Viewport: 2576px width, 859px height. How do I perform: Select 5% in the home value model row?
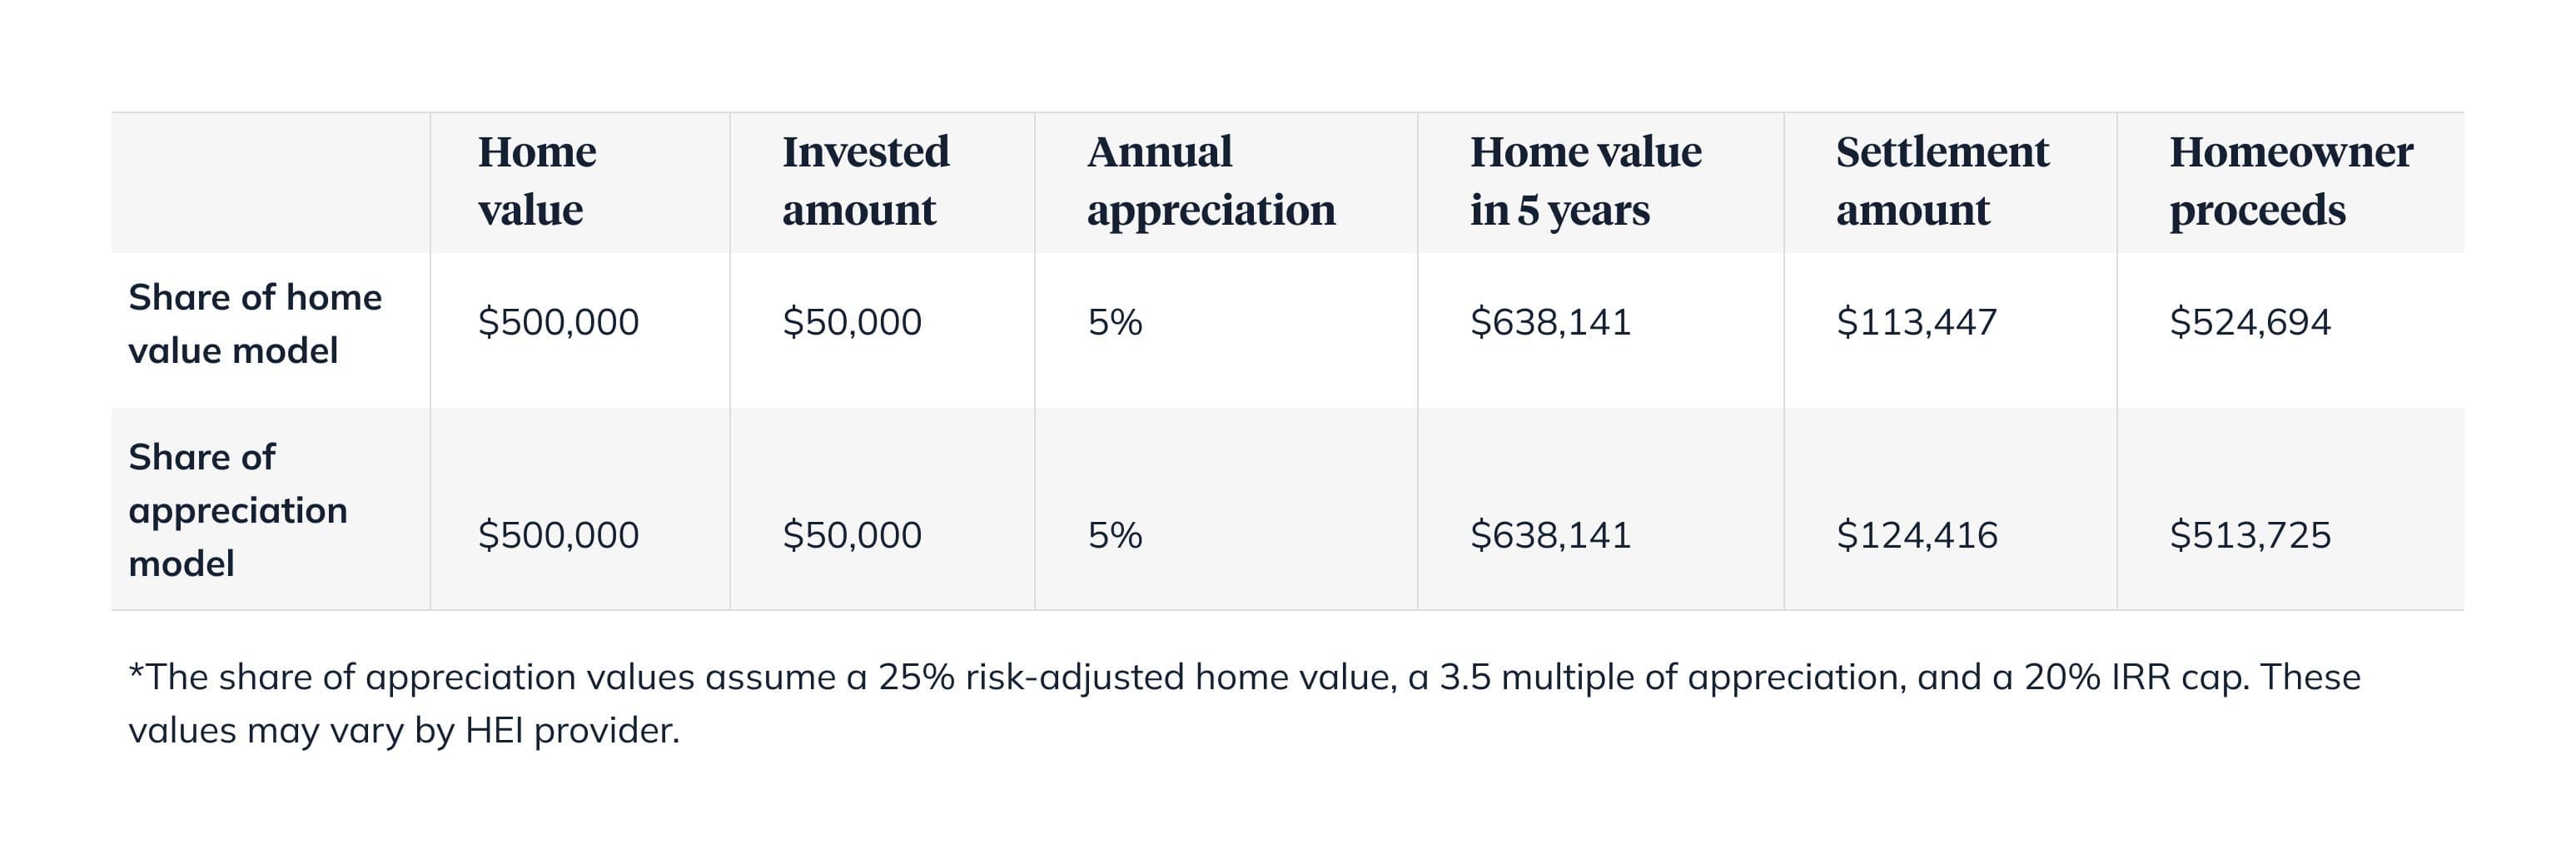(x=1114, y=322)
